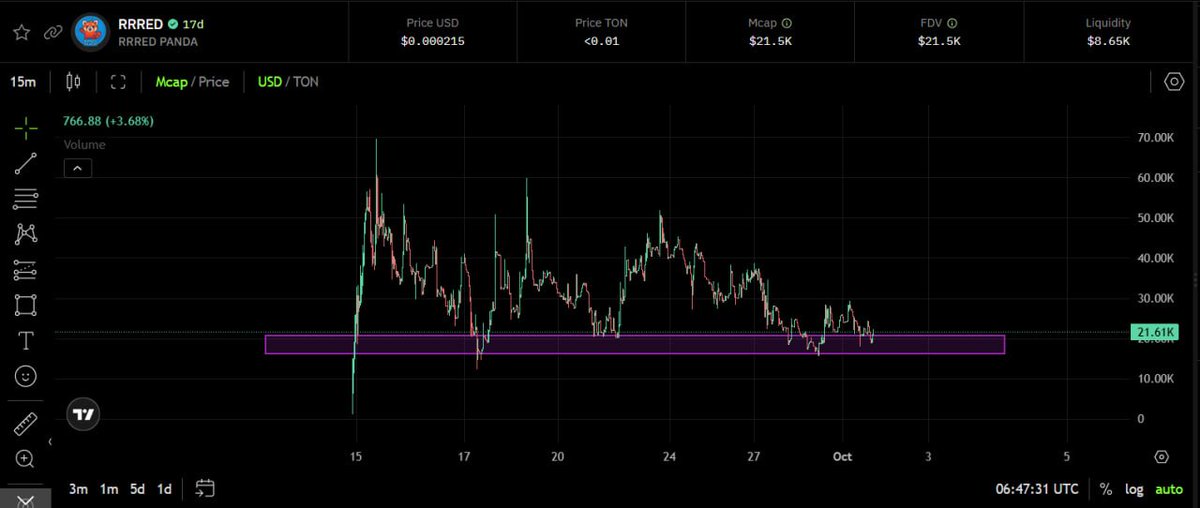This screenshot has height=508, width=1200.
Task: Switch the chart to Mcap mode
Action: pos(171,82)
